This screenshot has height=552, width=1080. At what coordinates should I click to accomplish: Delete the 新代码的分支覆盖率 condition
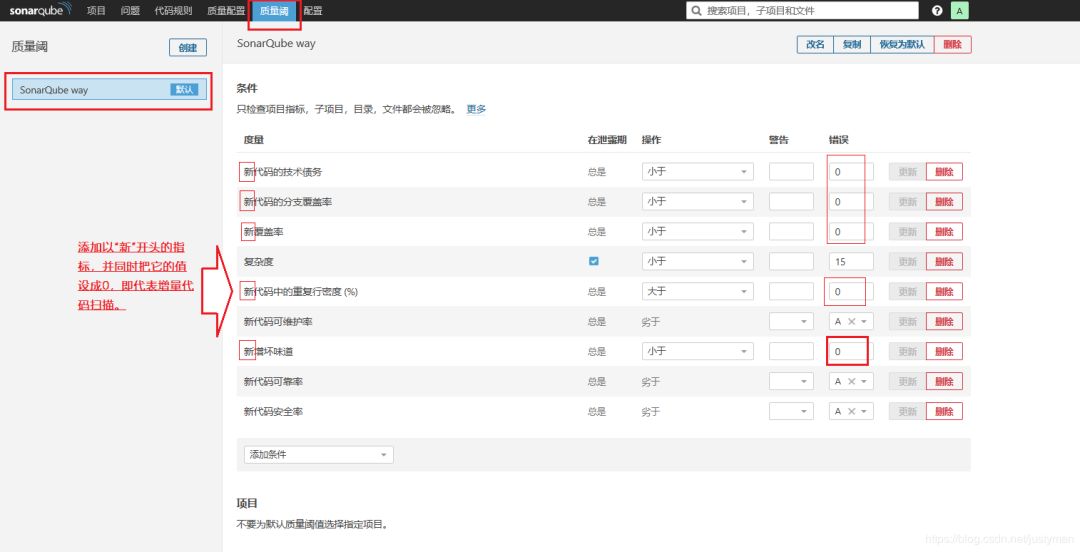944,202
